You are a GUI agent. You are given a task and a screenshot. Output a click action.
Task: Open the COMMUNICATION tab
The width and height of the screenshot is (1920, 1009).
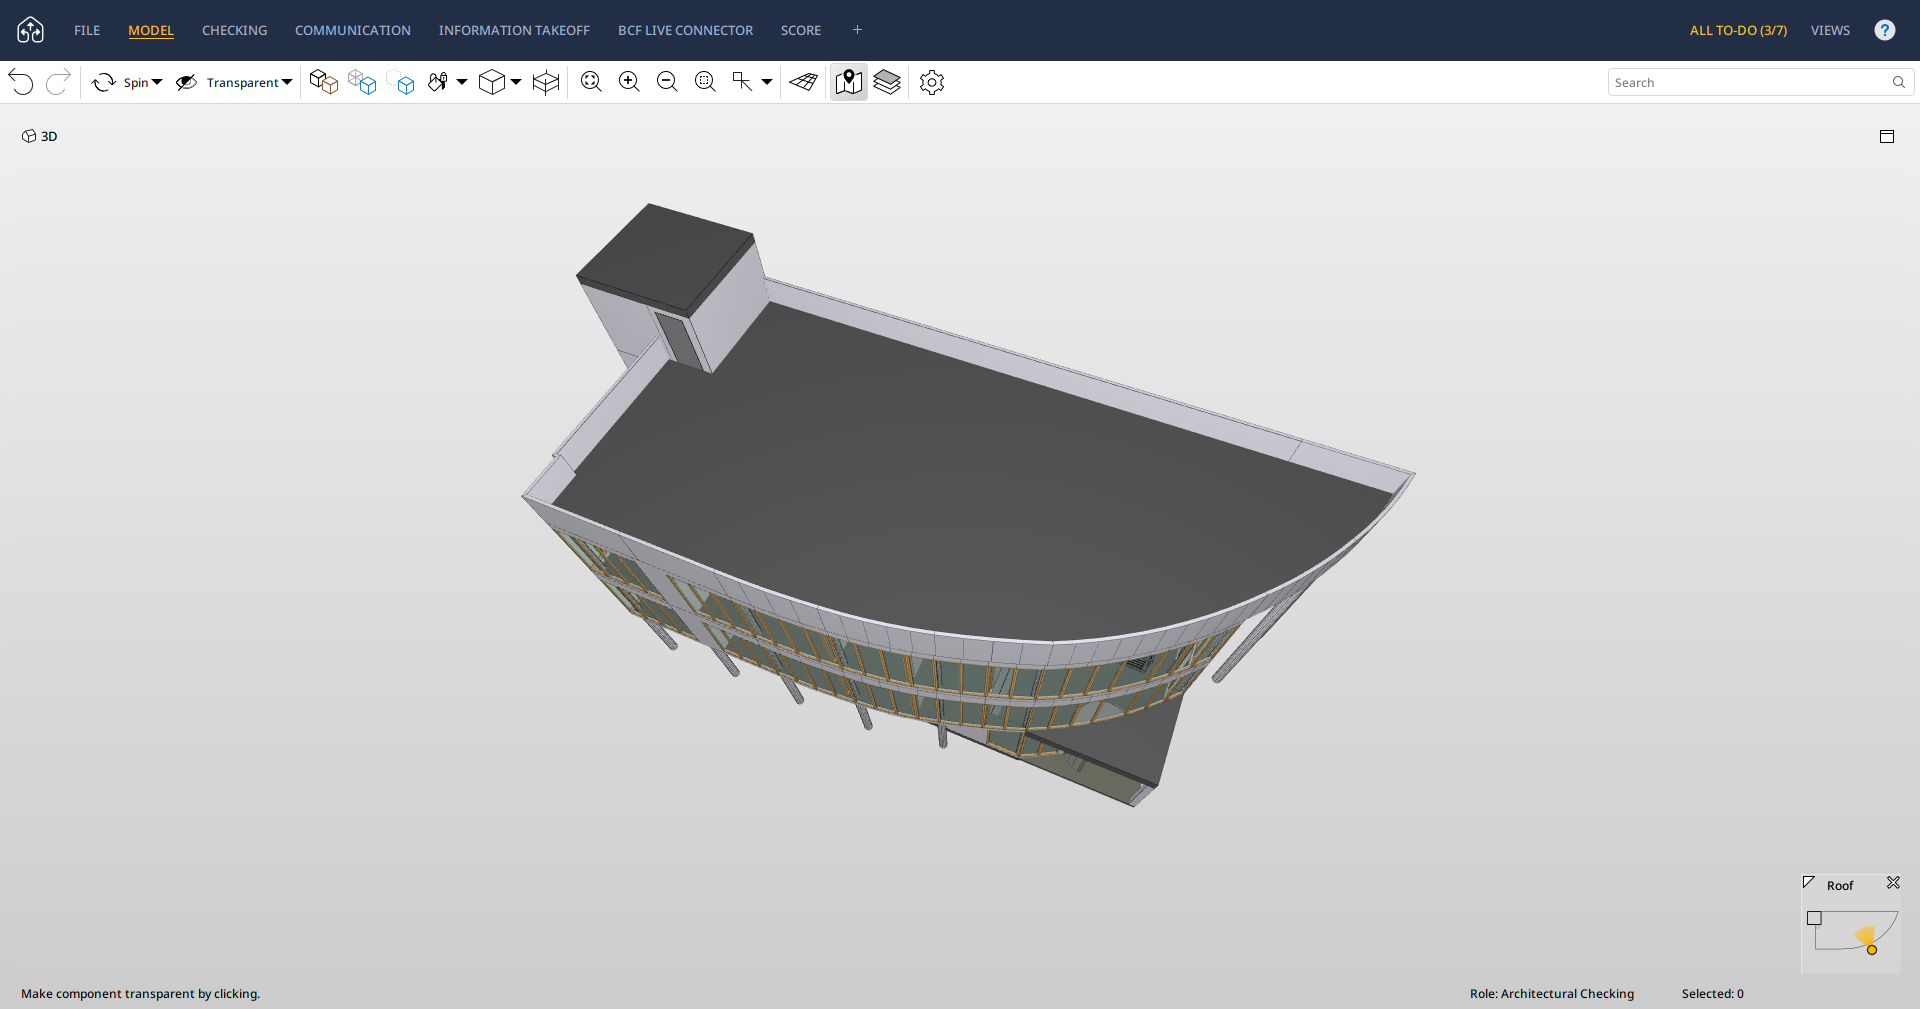point(353,30)
